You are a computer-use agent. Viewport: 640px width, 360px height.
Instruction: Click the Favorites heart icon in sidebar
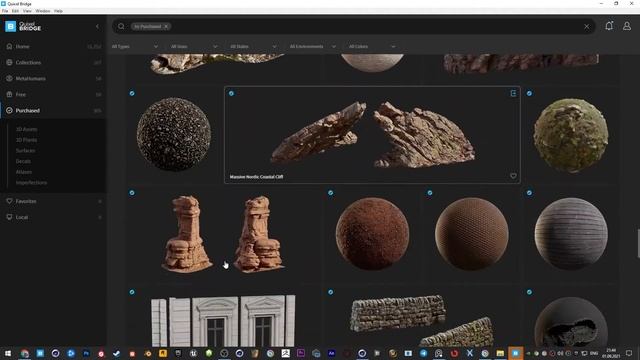coord(9,201)
